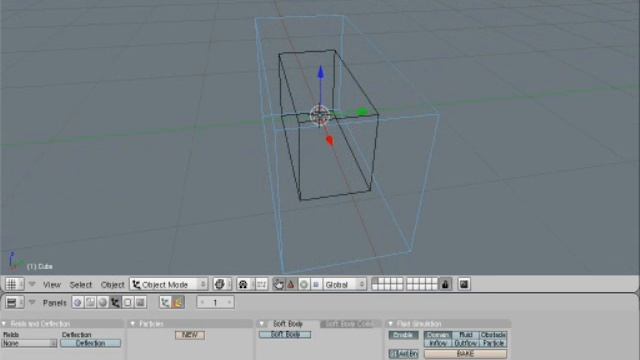Click NEW in the Particles panel
The width and height of the screenshot is (640, 360).
click(x=190, y=335)
